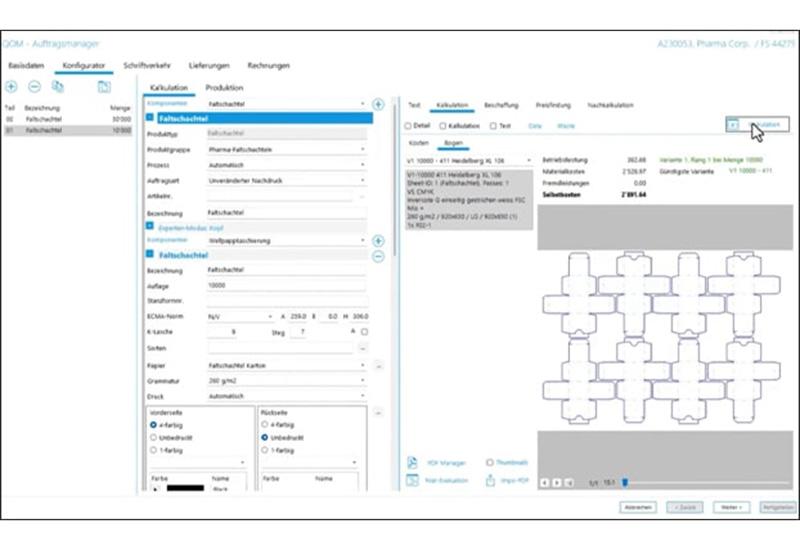
Task: Click the add part plus icon
Action: coord(11,87)
